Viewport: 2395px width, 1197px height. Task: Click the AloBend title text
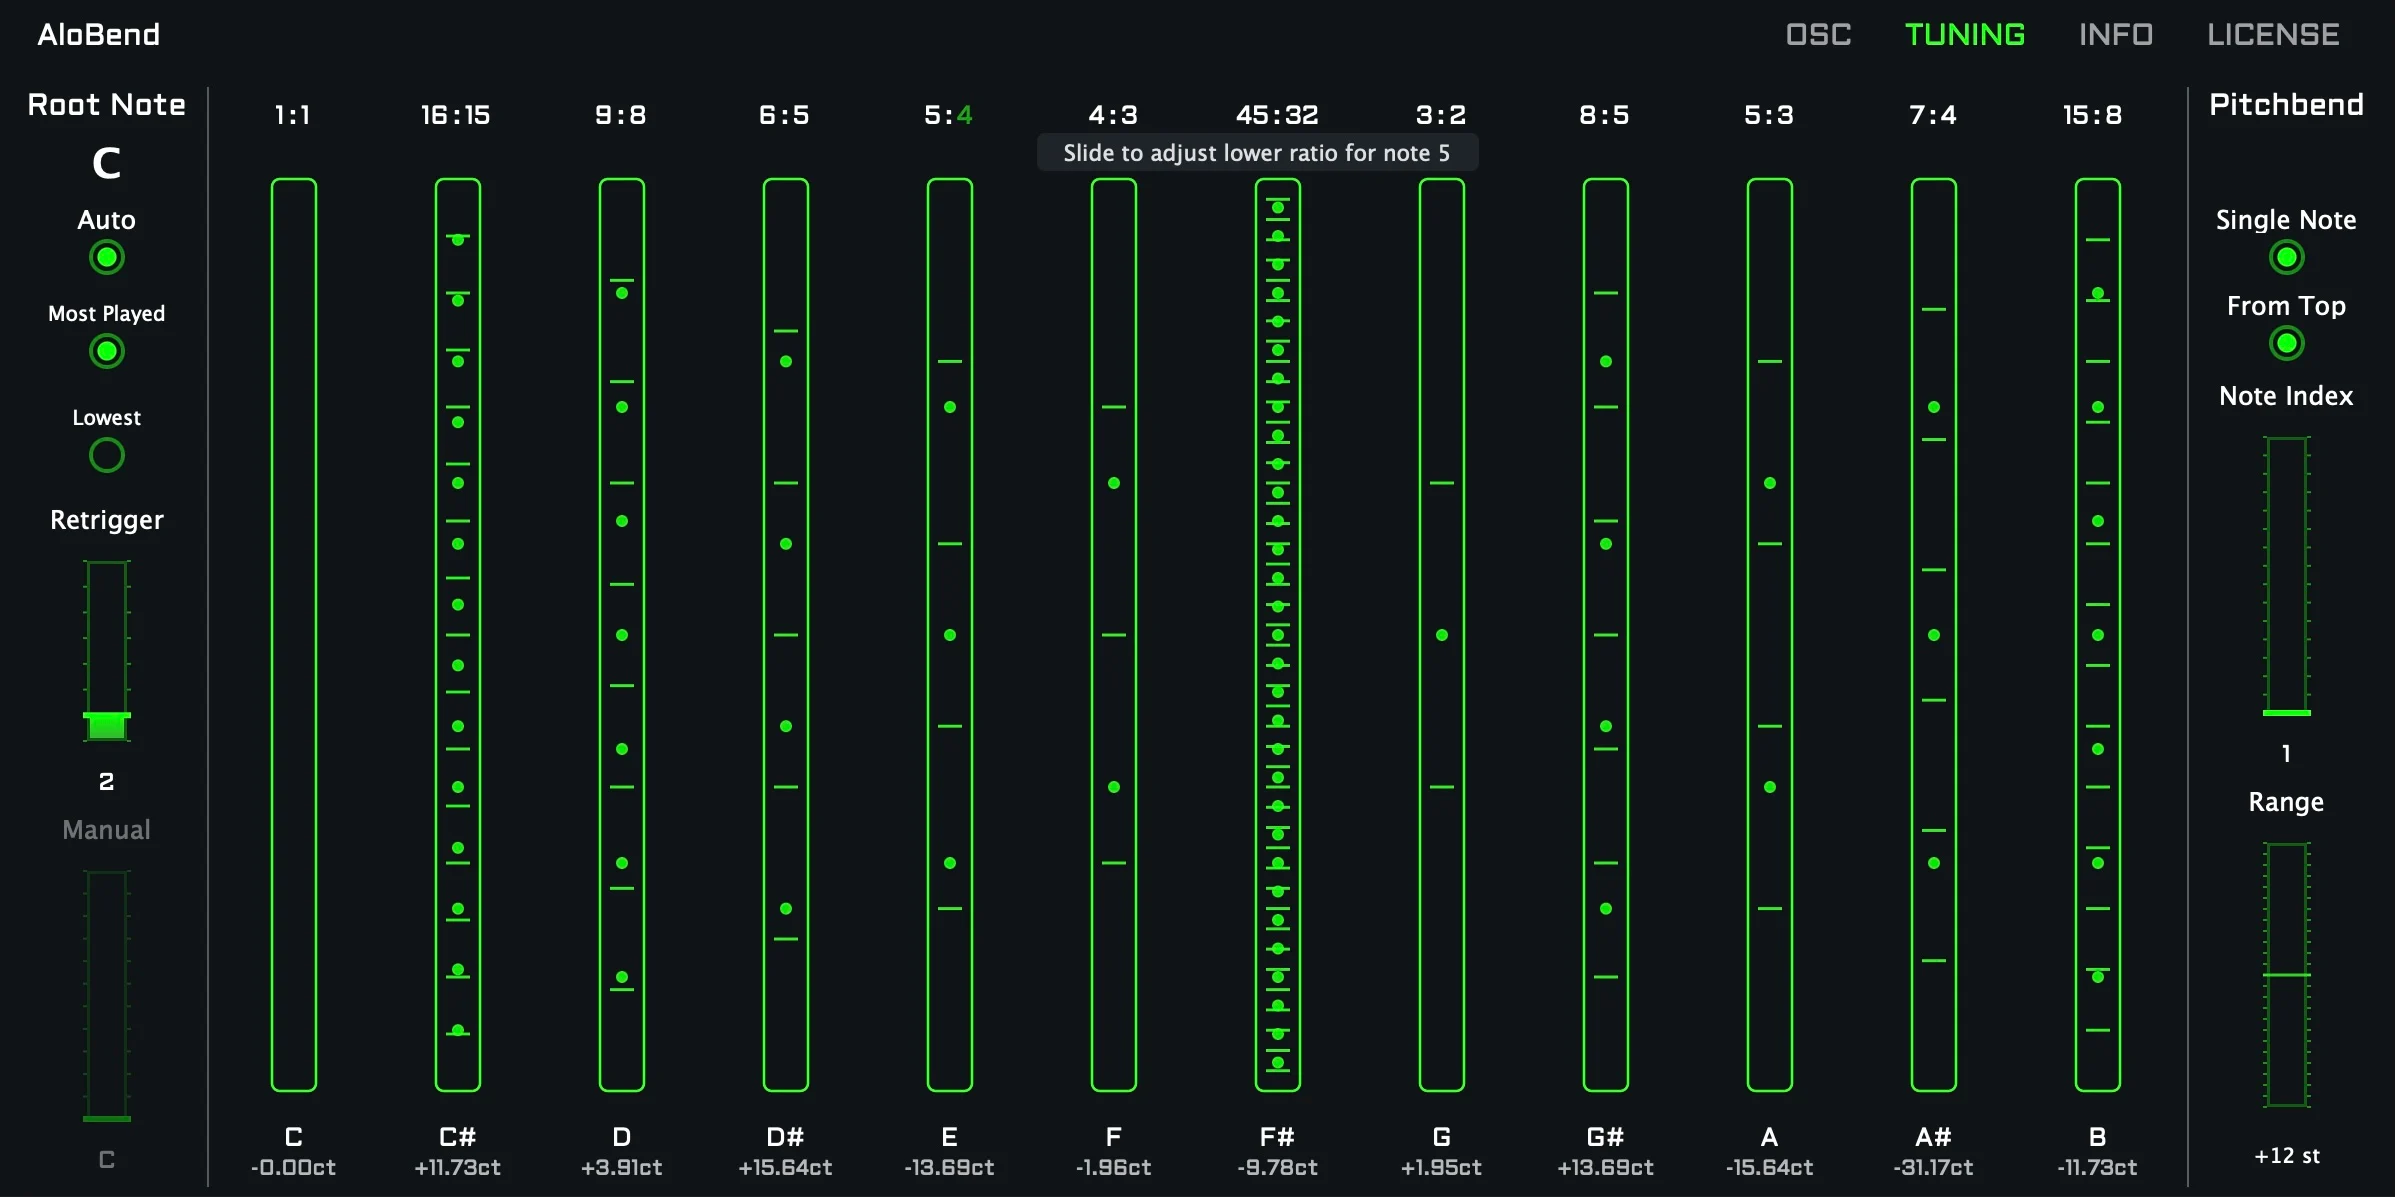click(x=99, y=33)
